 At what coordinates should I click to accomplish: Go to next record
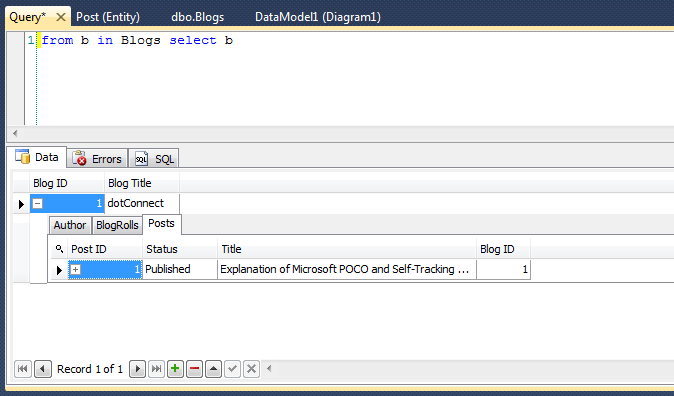pyautogui.click(x=137, y=369)
